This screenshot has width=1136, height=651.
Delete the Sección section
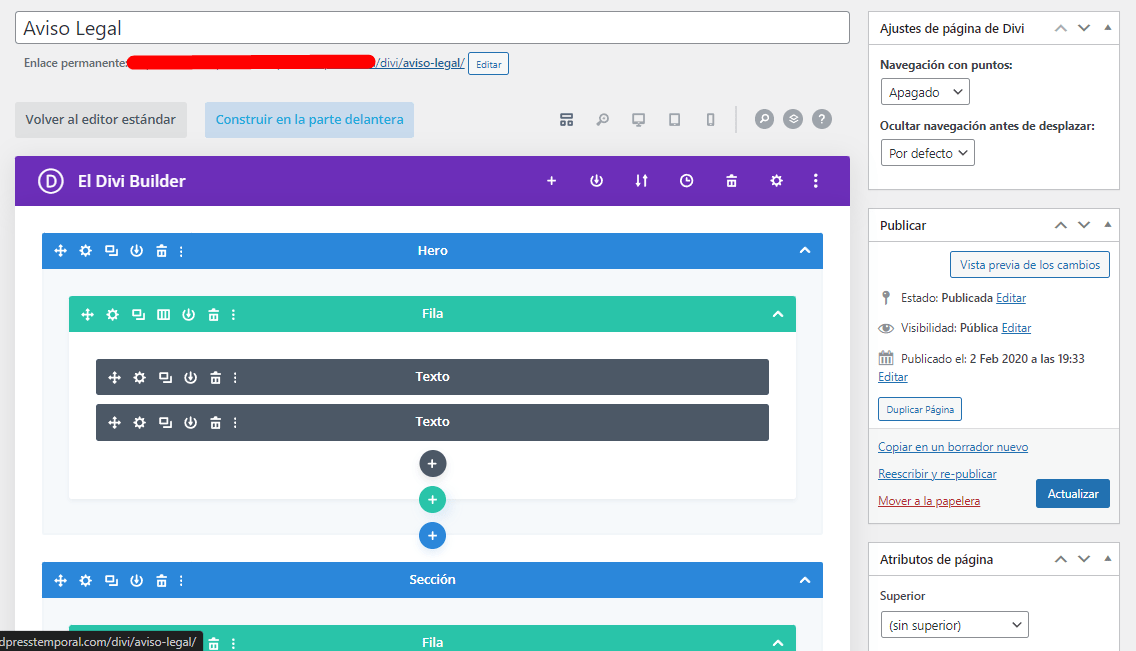162,580
